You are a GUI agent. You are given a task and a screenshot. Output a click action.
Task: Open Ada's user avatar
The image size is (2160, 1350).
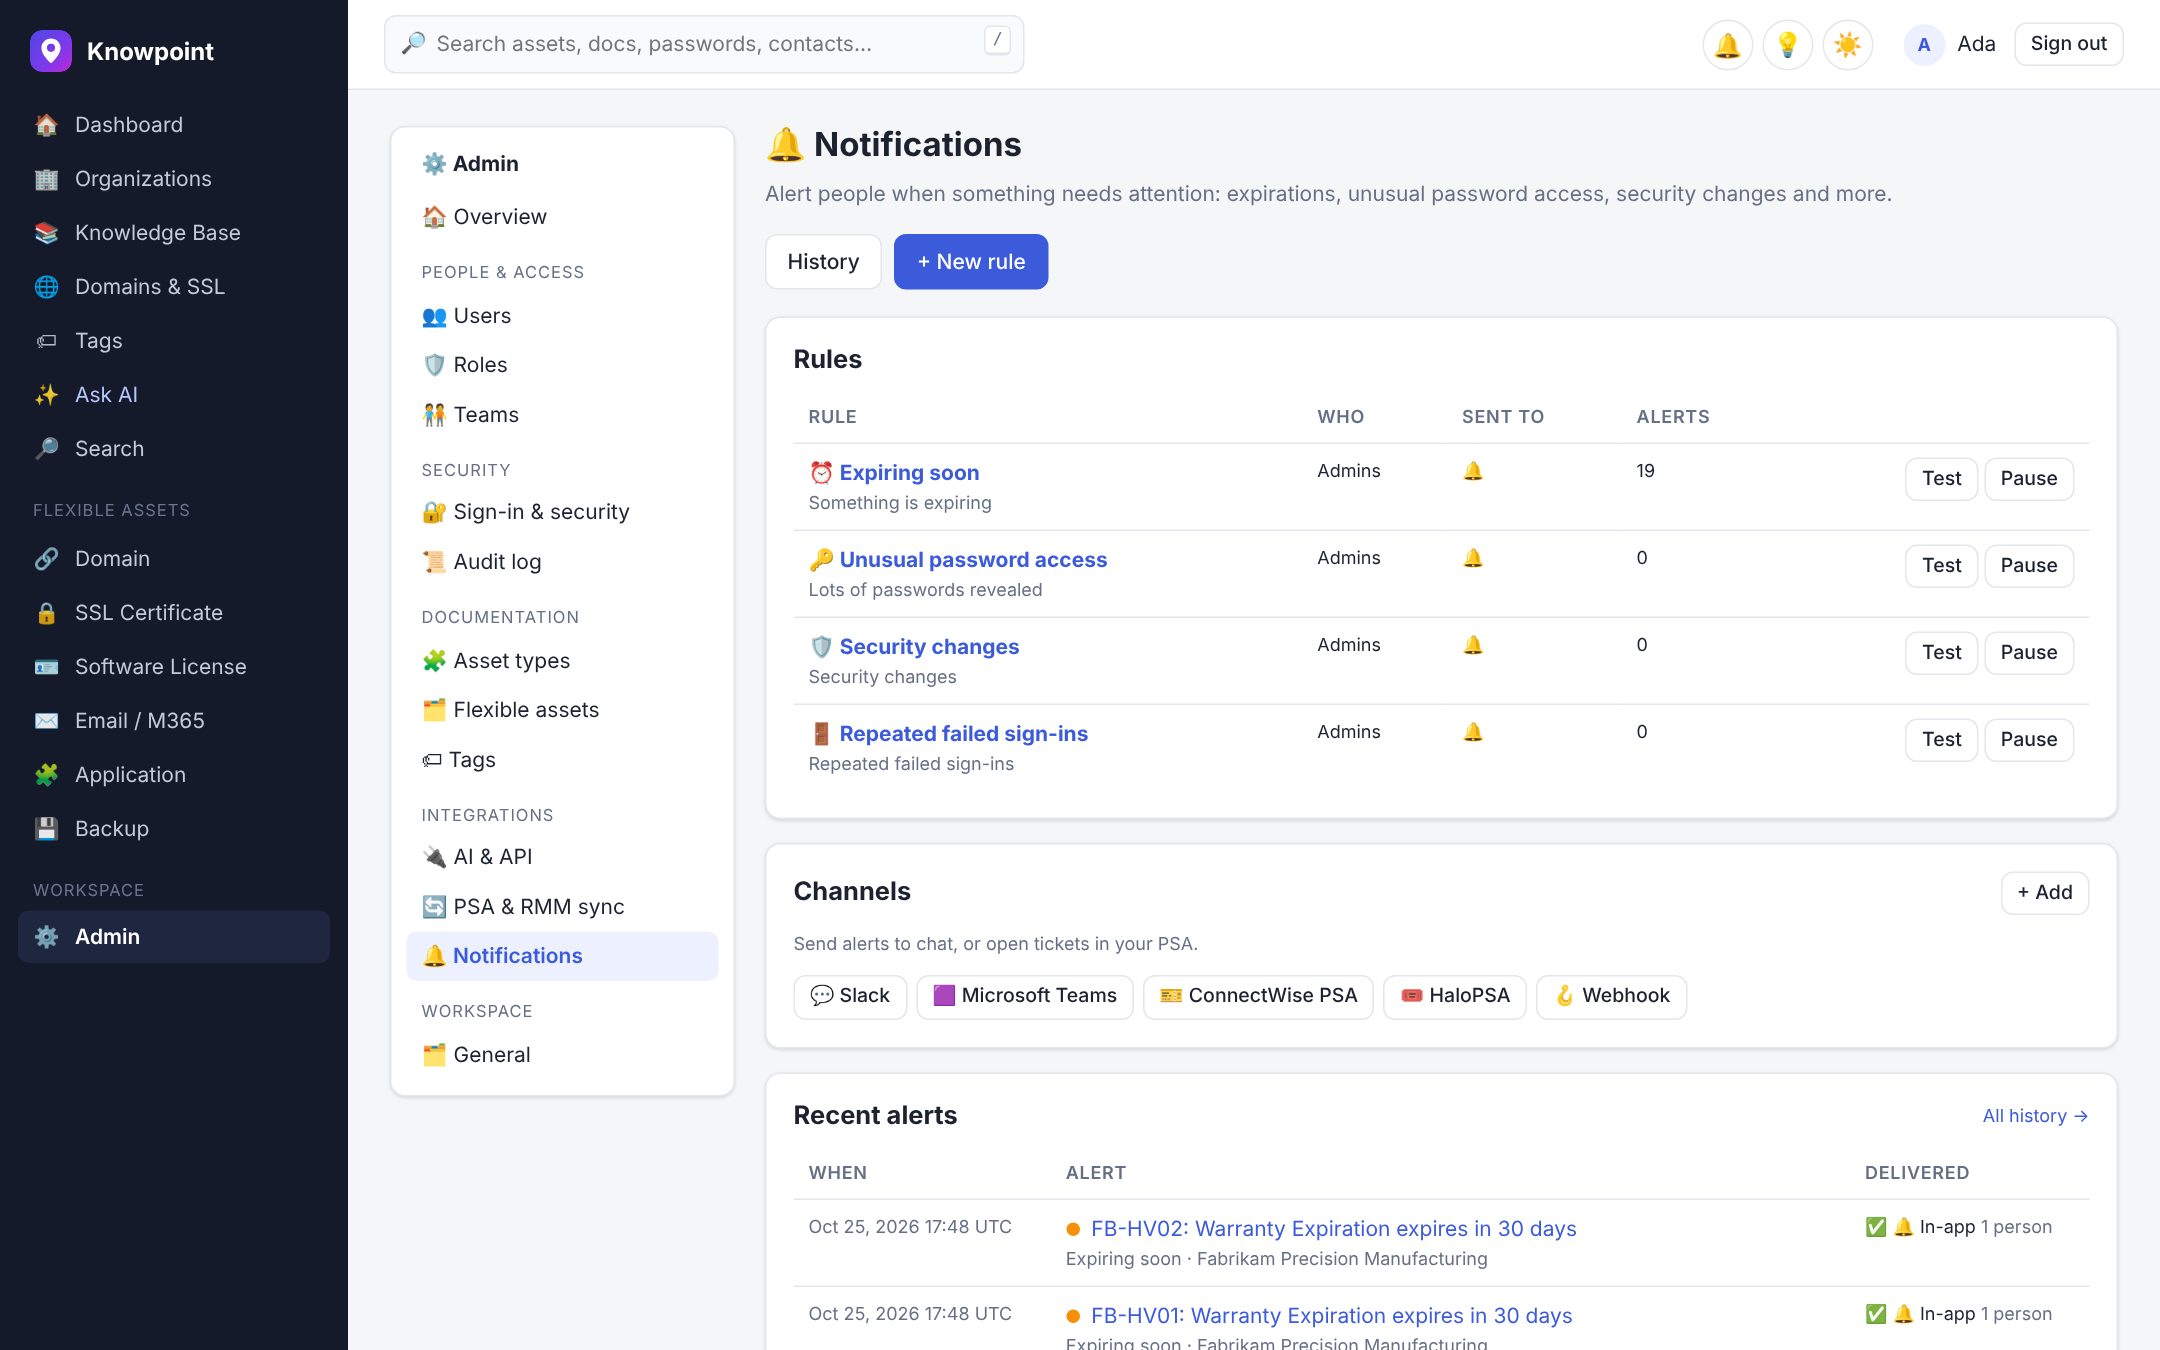pos(1923,45)
